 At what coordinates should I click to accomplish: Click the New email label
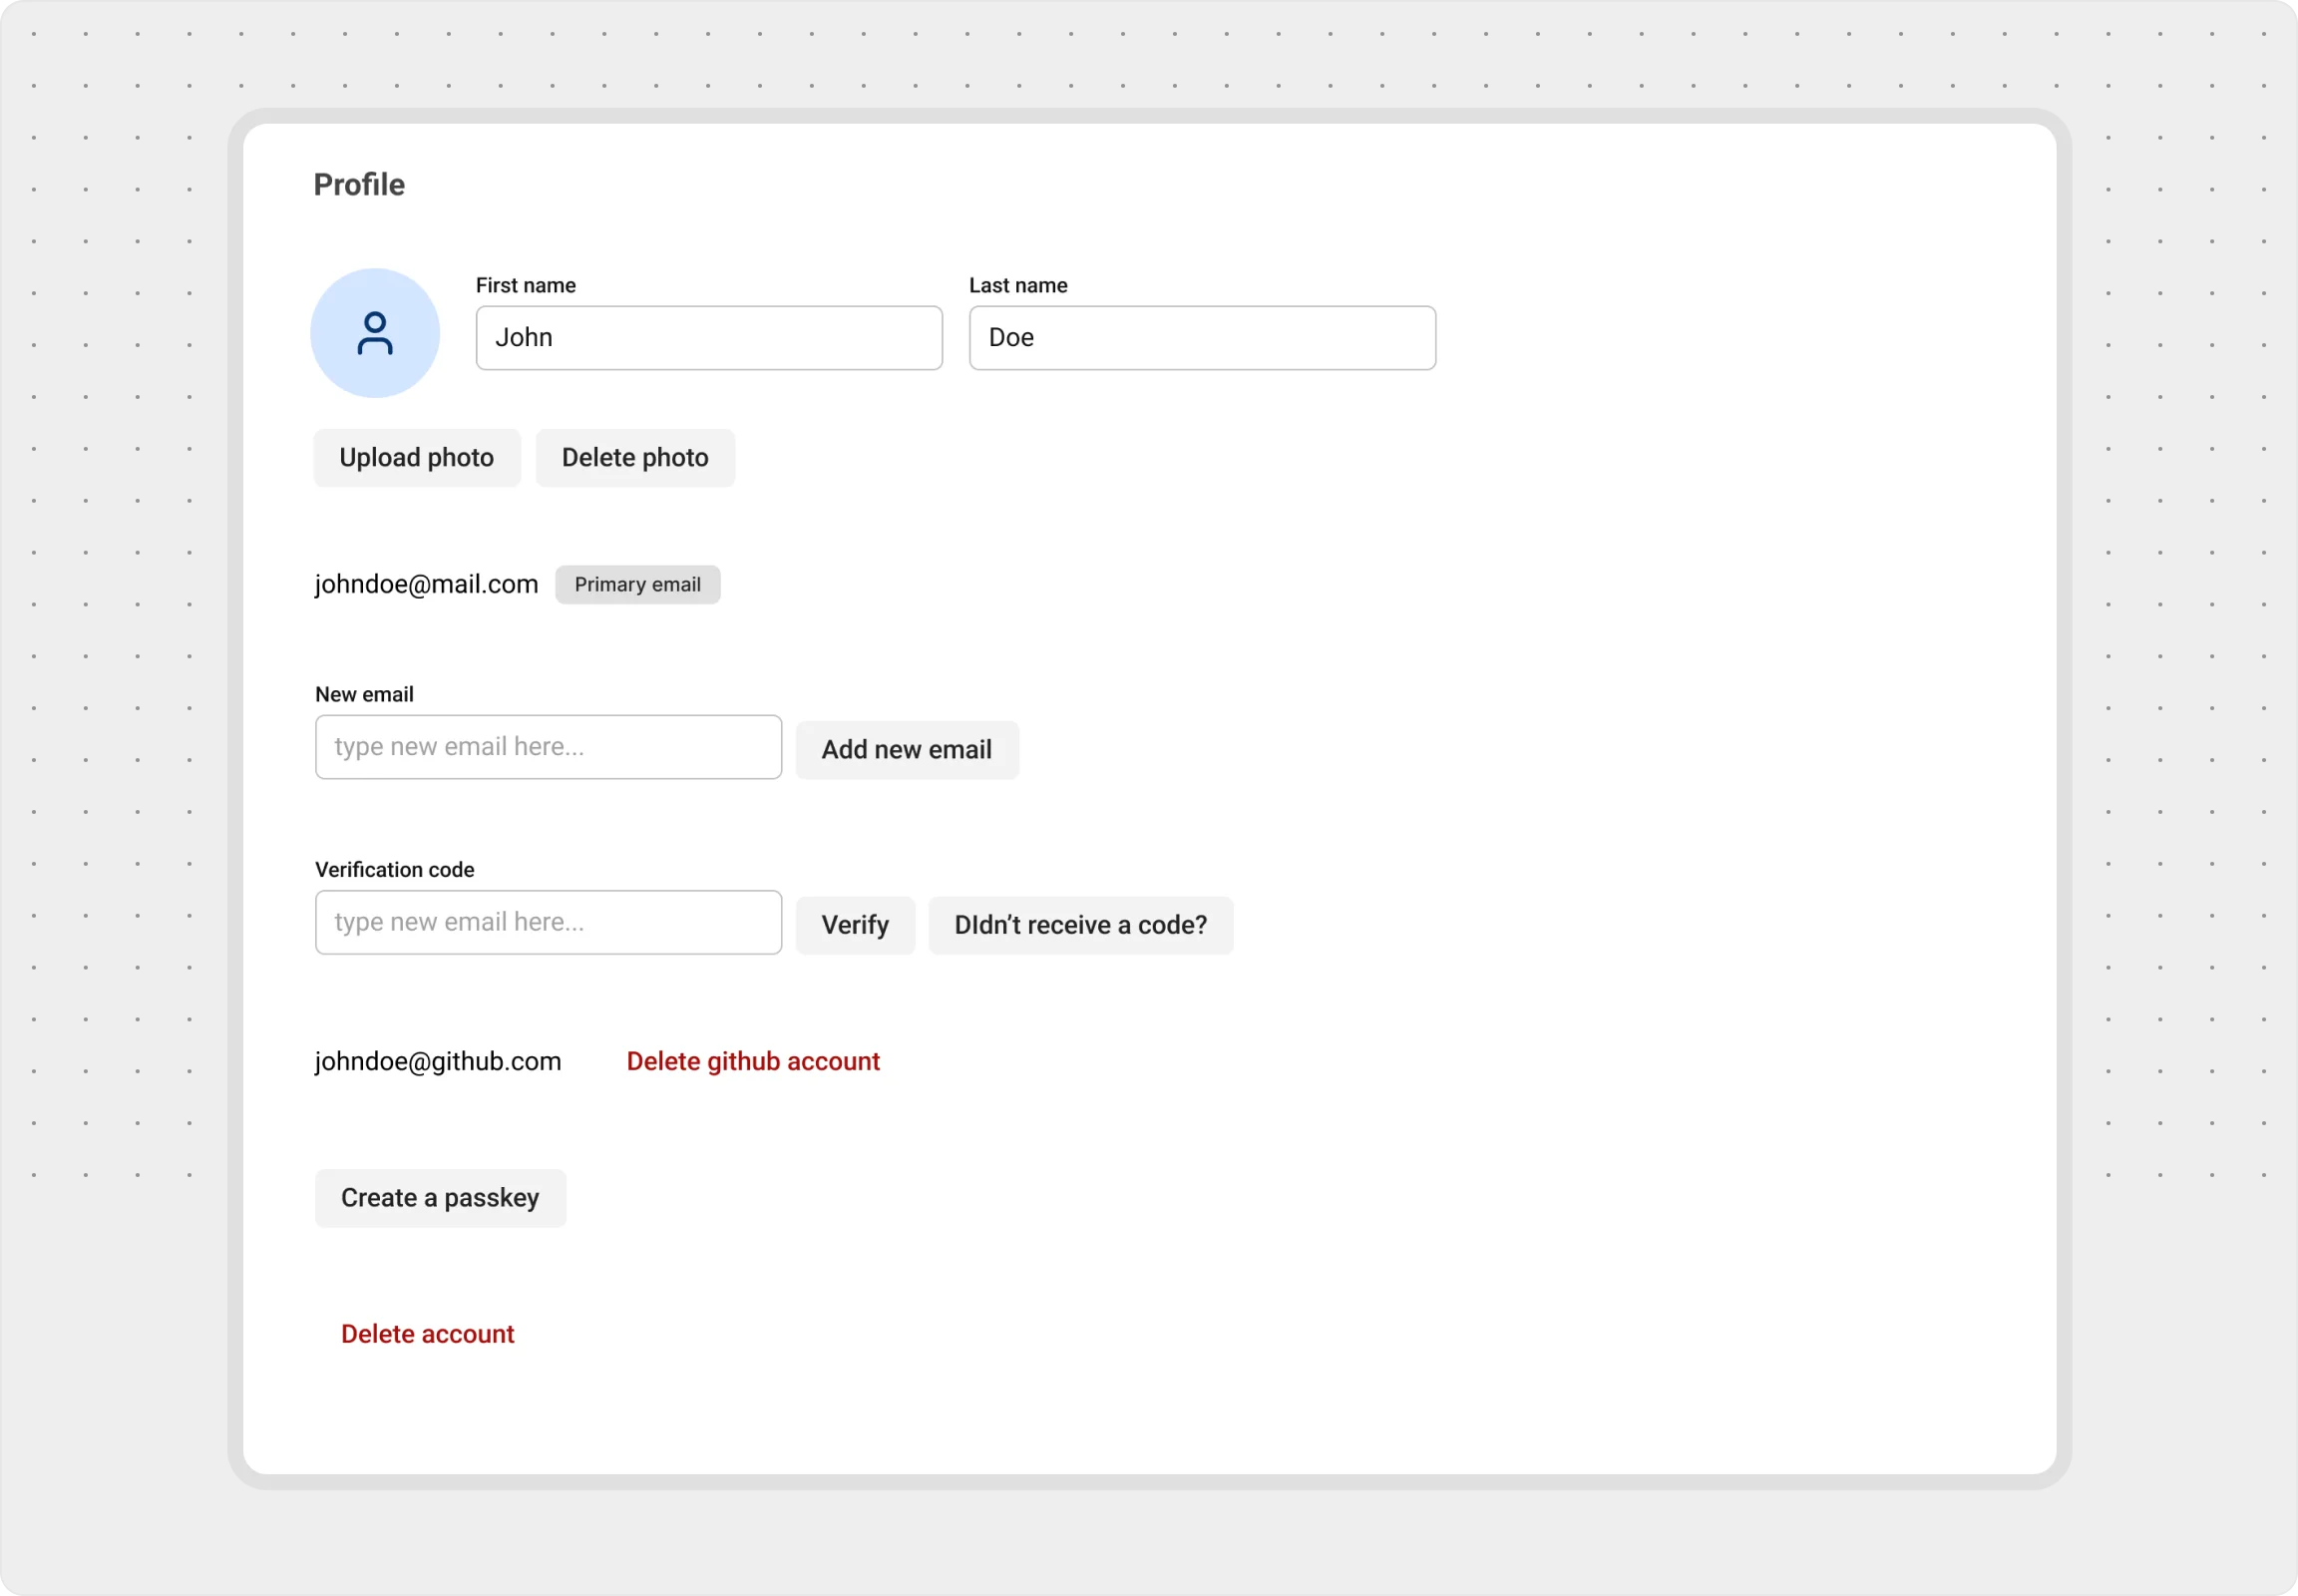pyautogui.click(x=364, y=694)
